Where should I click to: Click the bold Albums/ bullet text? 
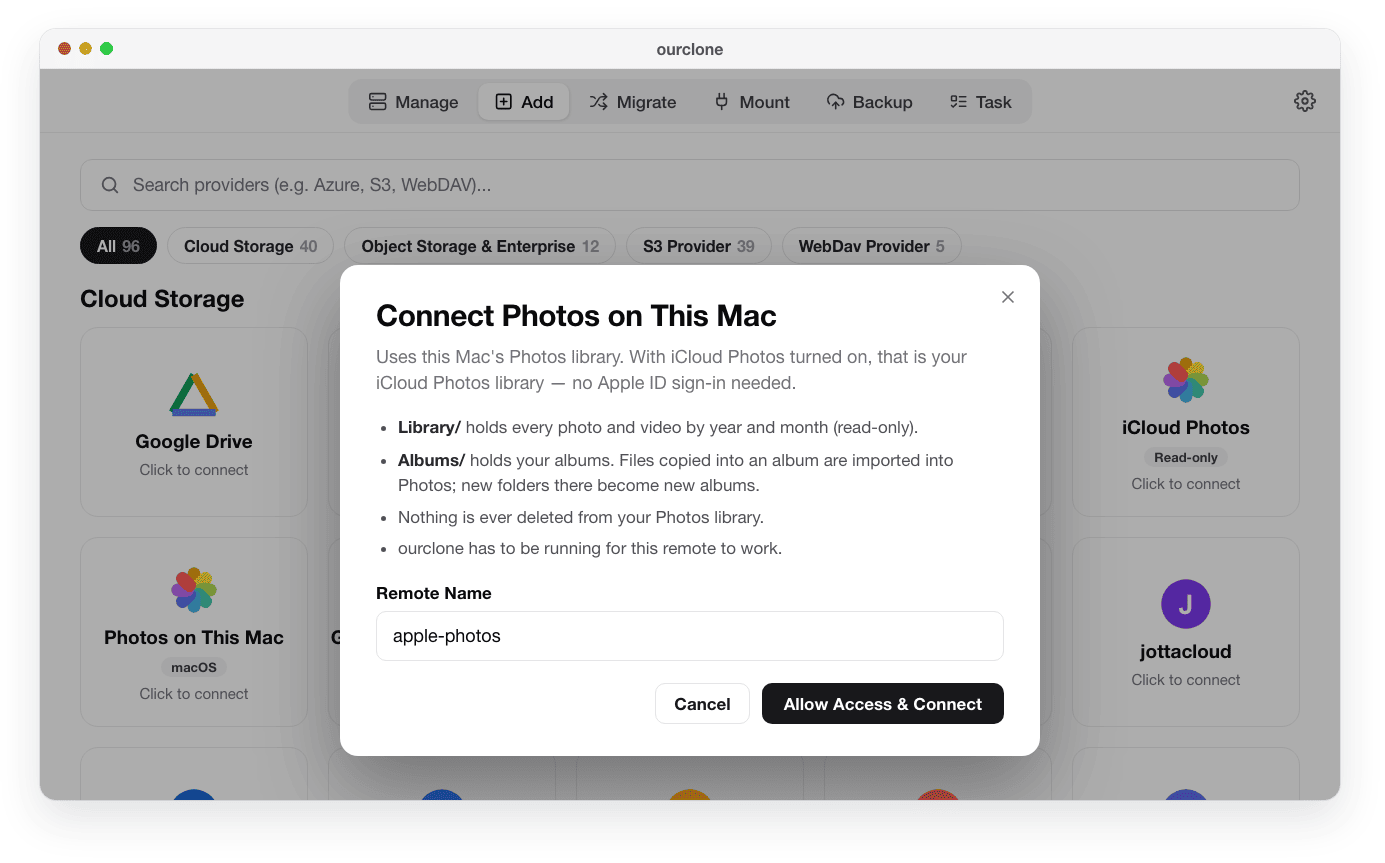pyautogui.click(x=431, y=460)
